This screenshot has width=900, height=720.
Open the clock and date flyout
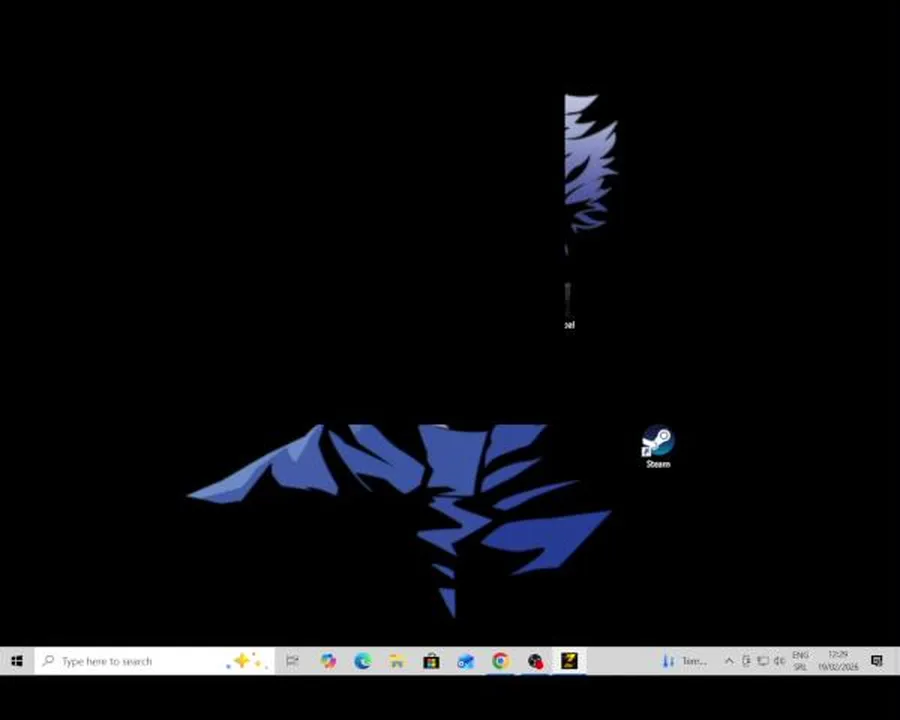click(838, 661)
